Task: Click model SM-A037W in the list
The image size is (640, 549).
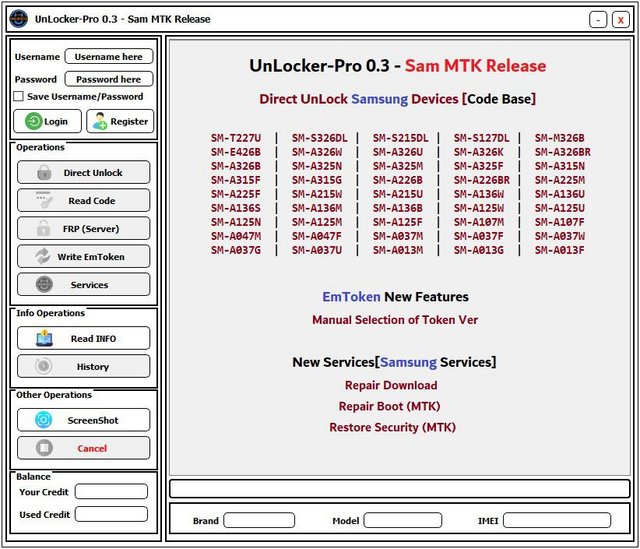Action: 560,236
